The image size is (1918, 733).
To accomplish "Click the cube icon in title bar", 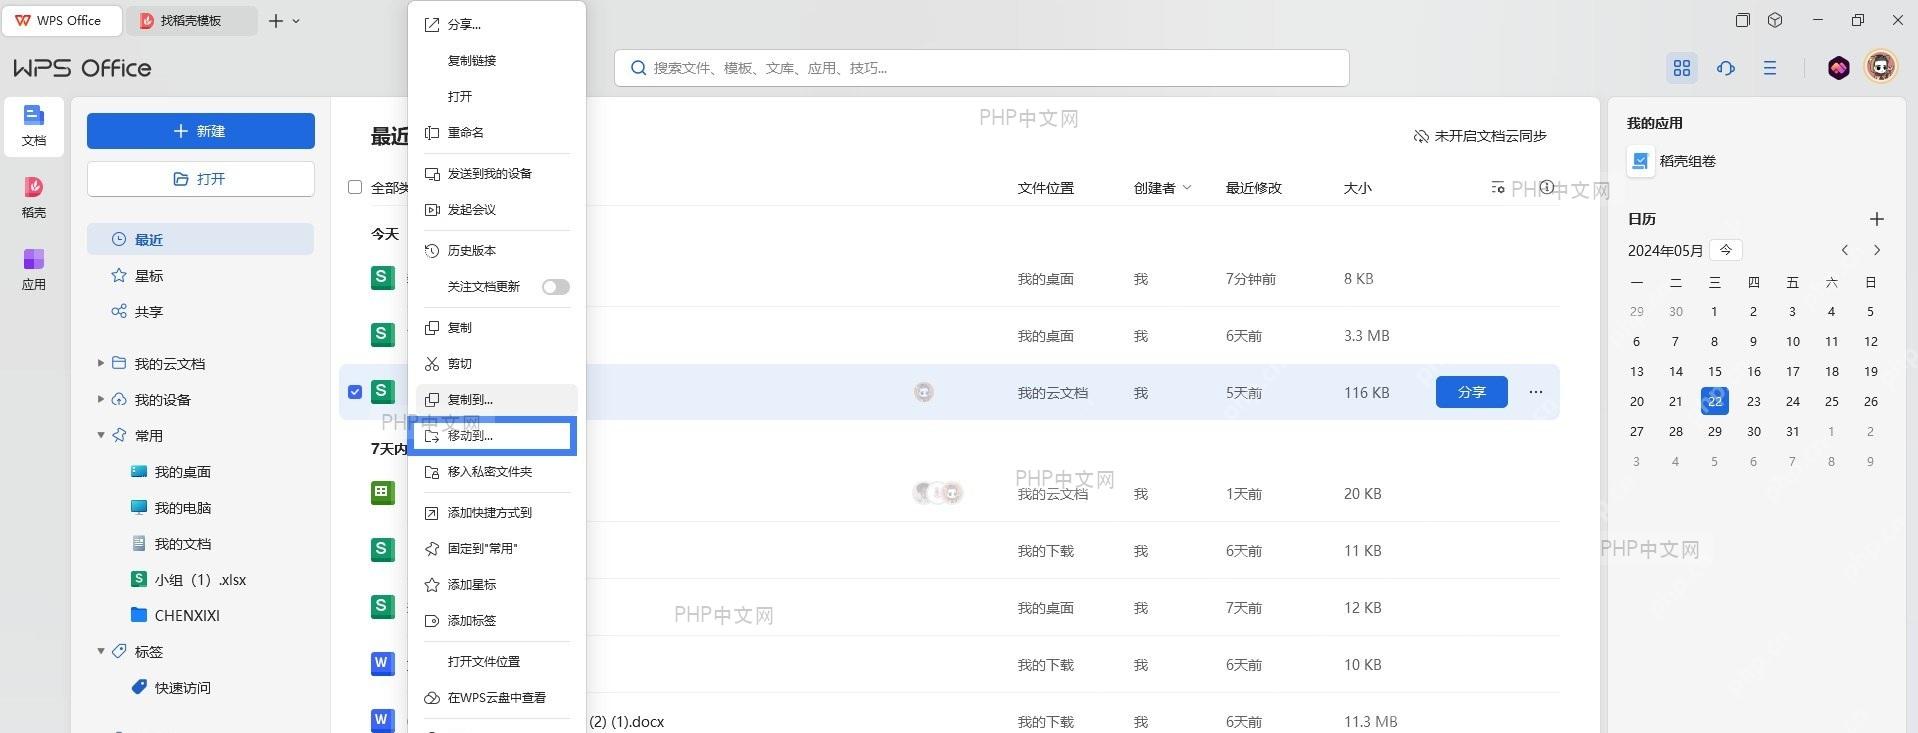I will pyautogui.click(x=1775, y=20).
